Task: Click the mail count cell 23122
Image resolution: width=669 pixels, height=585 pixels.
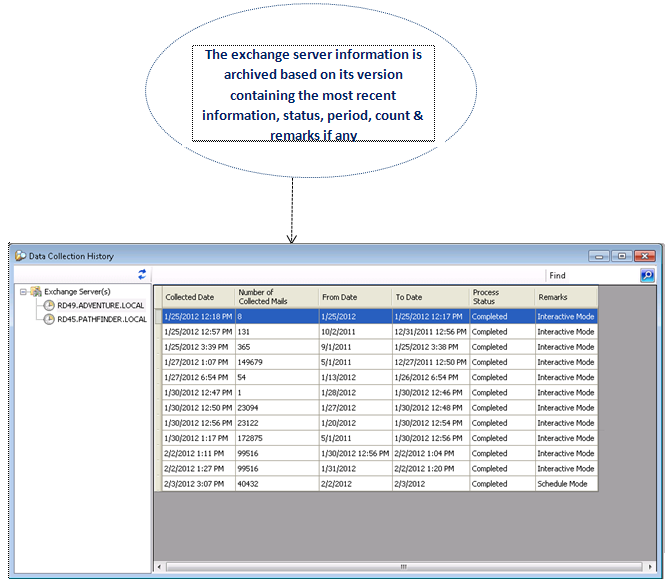Action: tap(277, 423)
